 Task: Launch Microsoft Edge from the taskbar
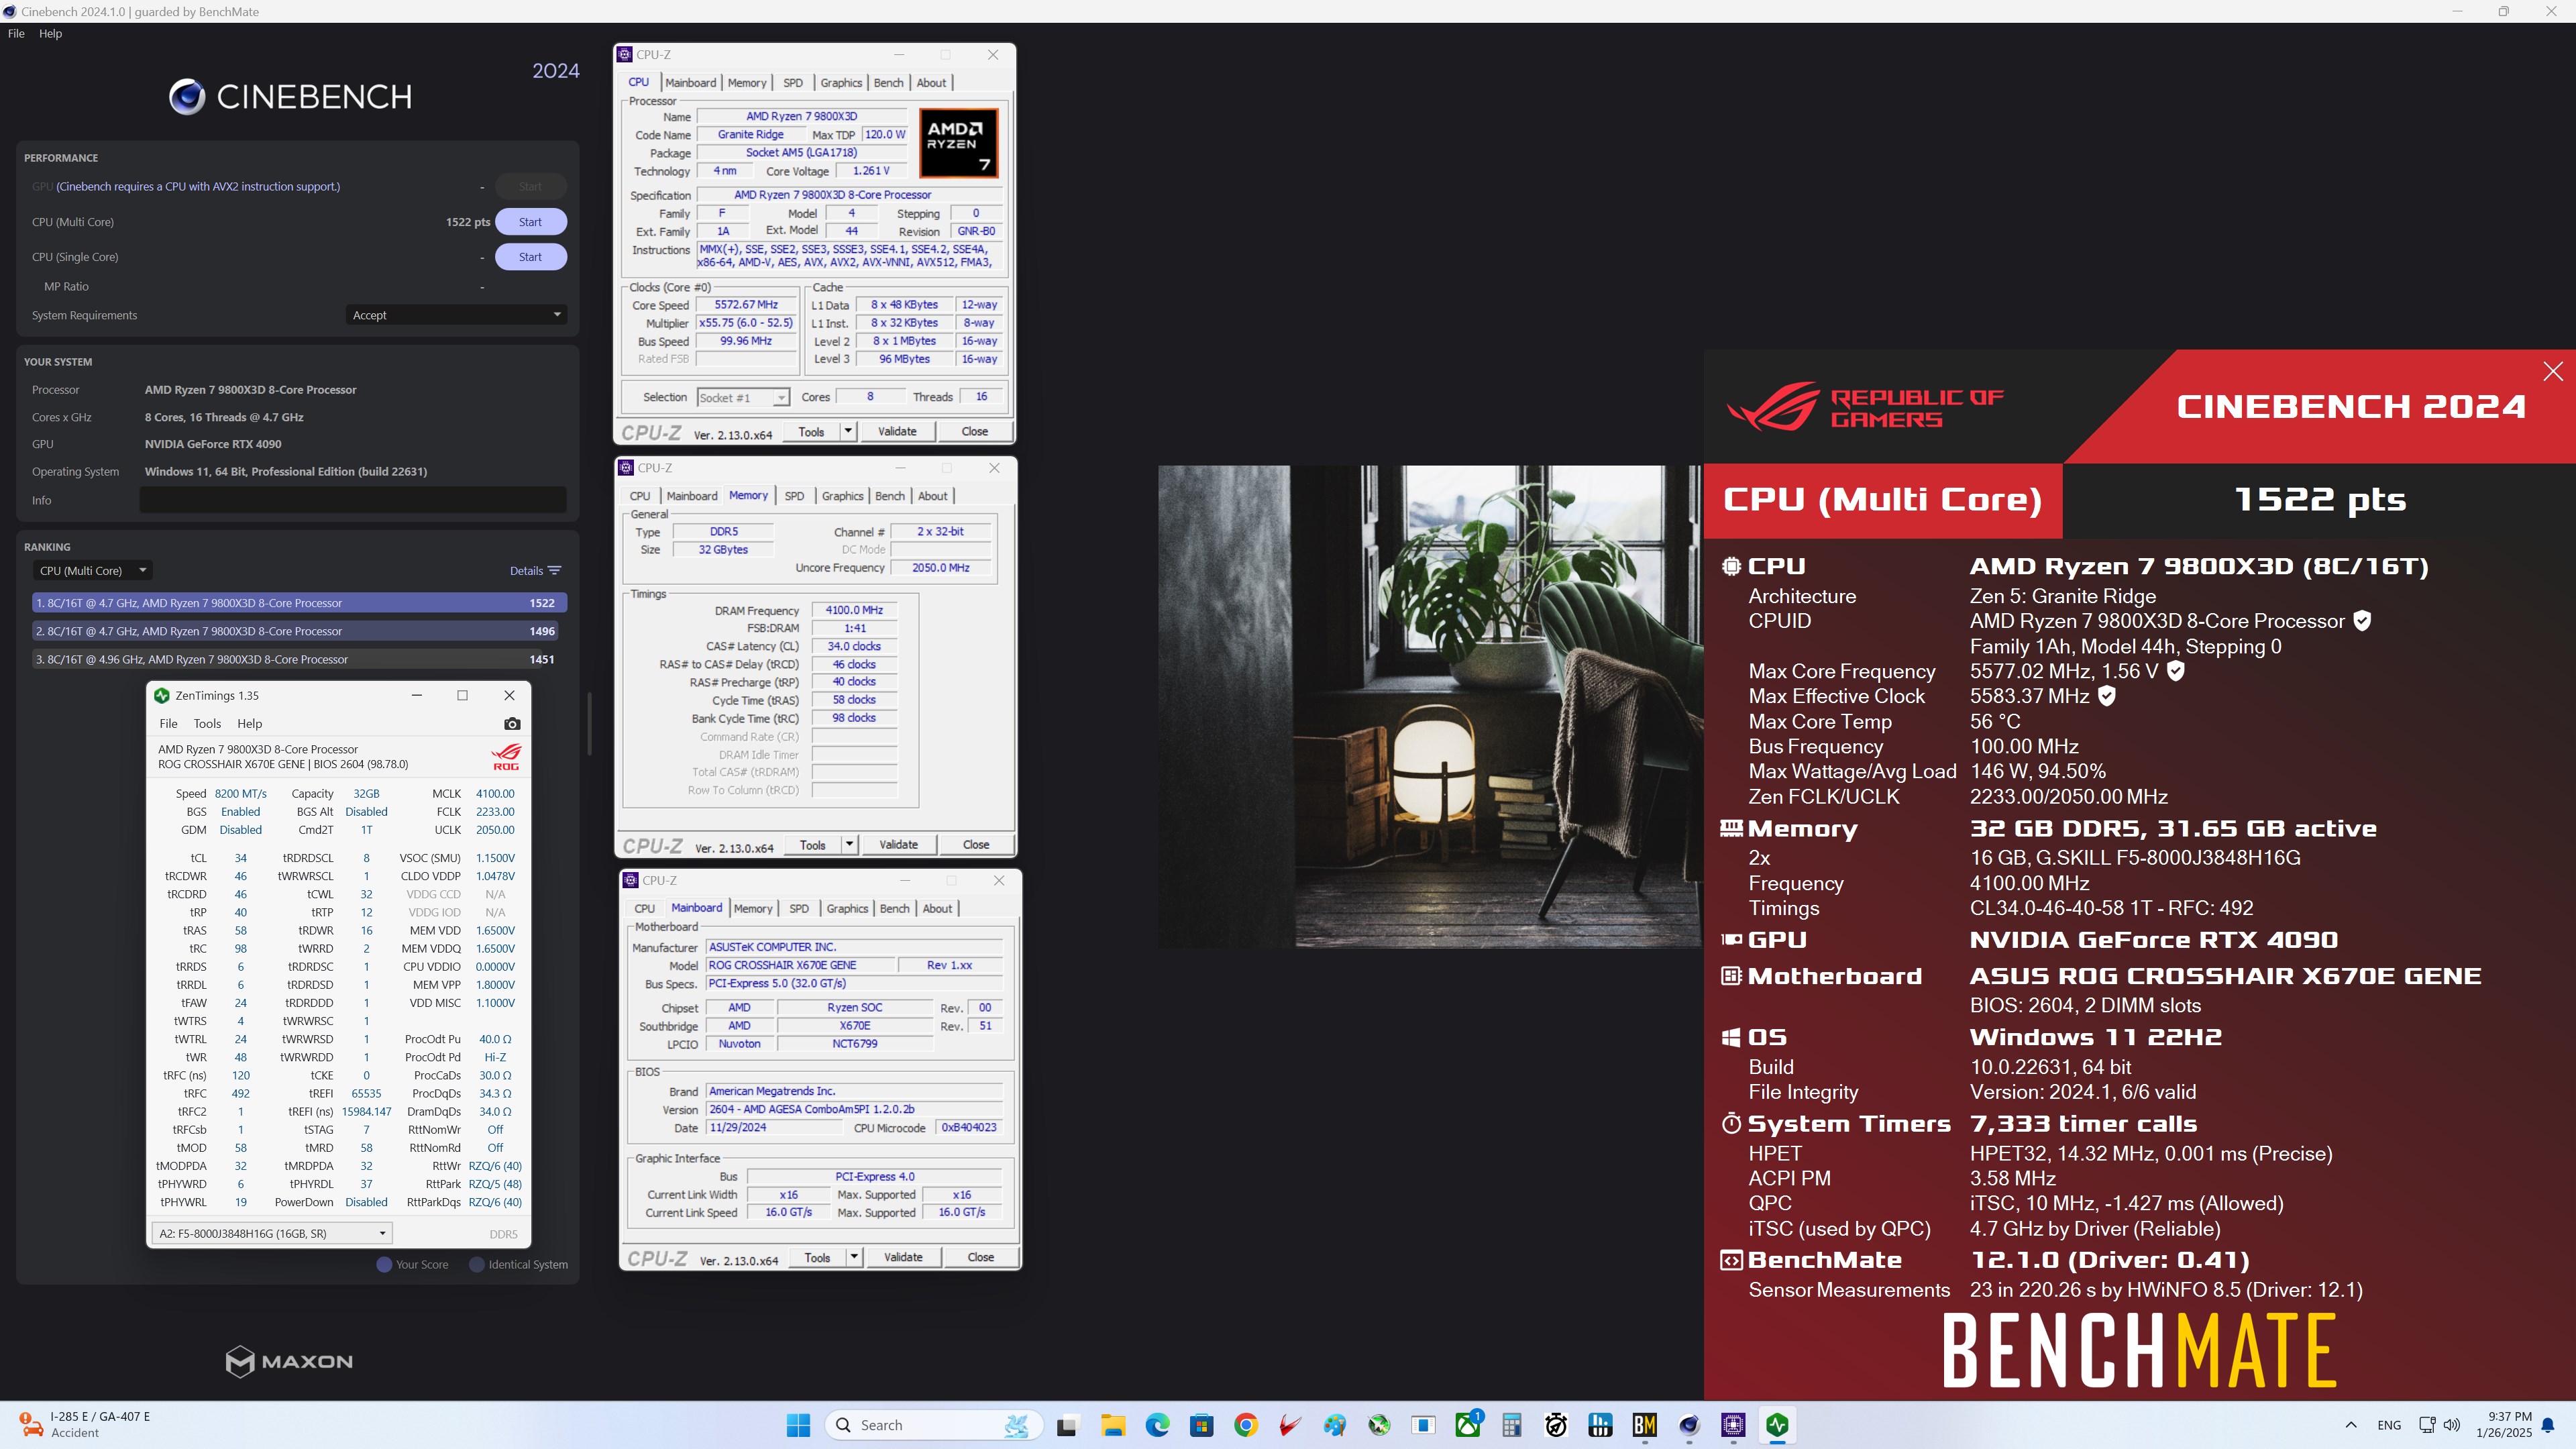point(1157,1425)
